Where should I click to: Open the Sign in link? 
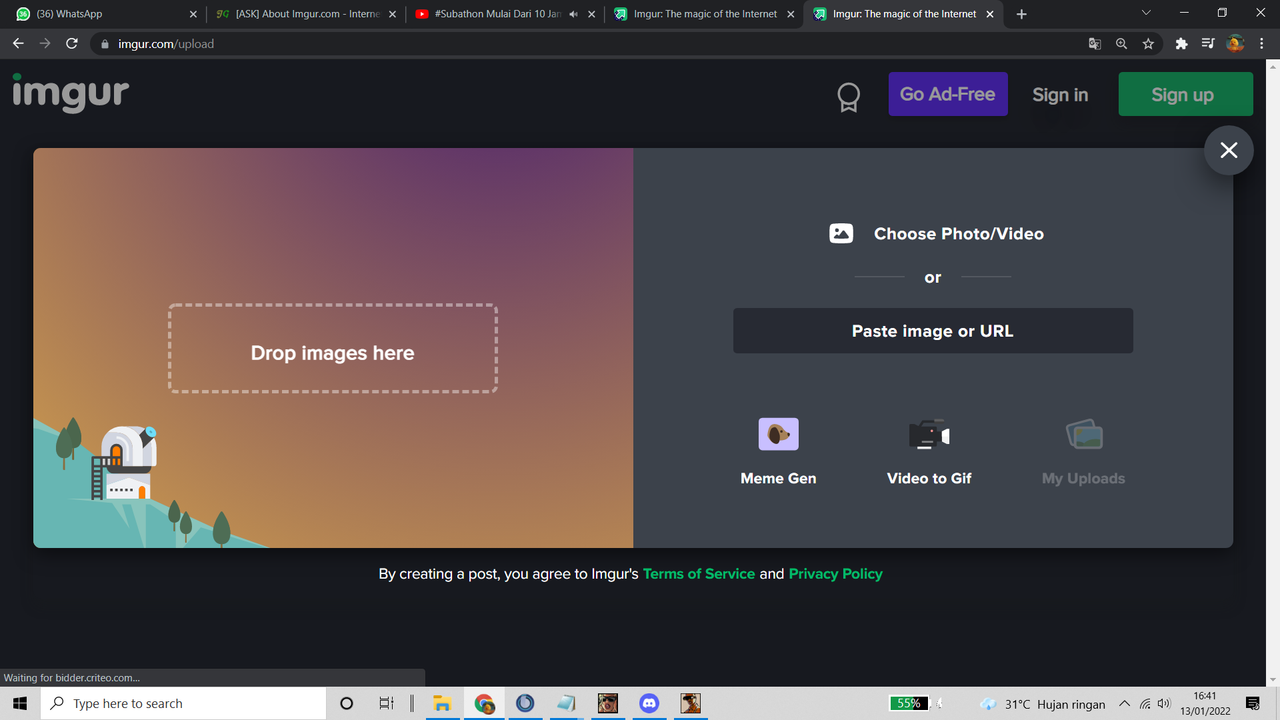click(1060, 94)
